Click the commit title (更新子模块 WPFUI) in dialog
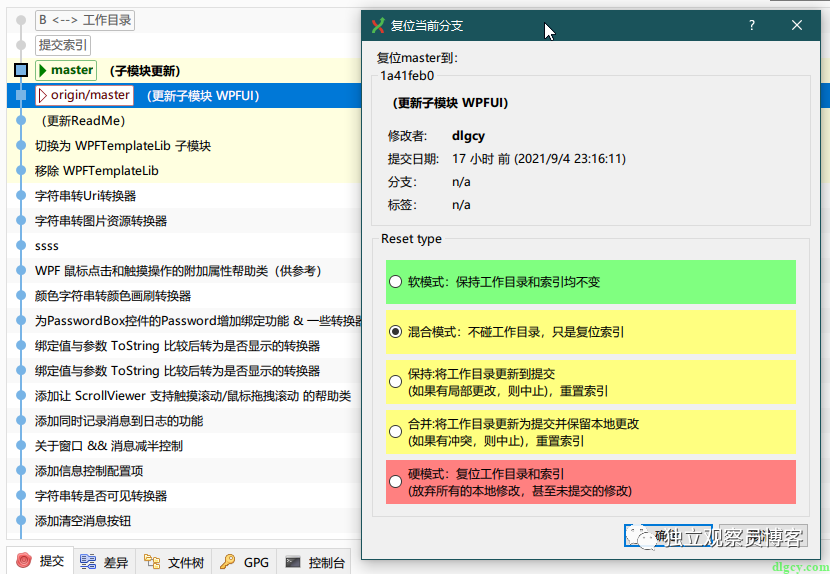This screenshot has height=574, width=830. point(450,103)
